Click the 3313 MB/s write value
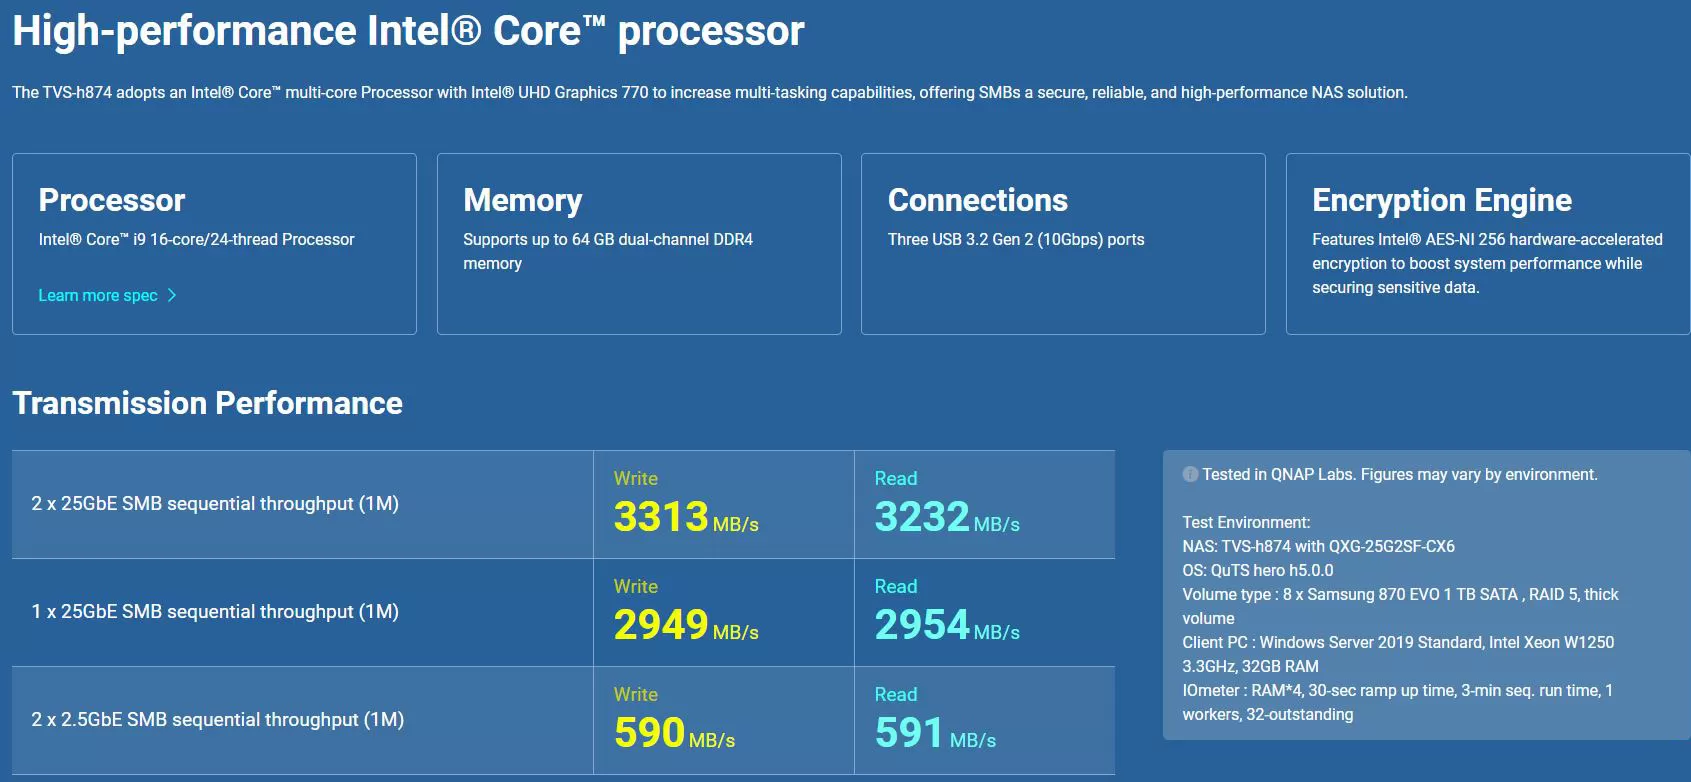This screenshot has height=782, width=1691. pyautogui.click(x=686, y=517)
